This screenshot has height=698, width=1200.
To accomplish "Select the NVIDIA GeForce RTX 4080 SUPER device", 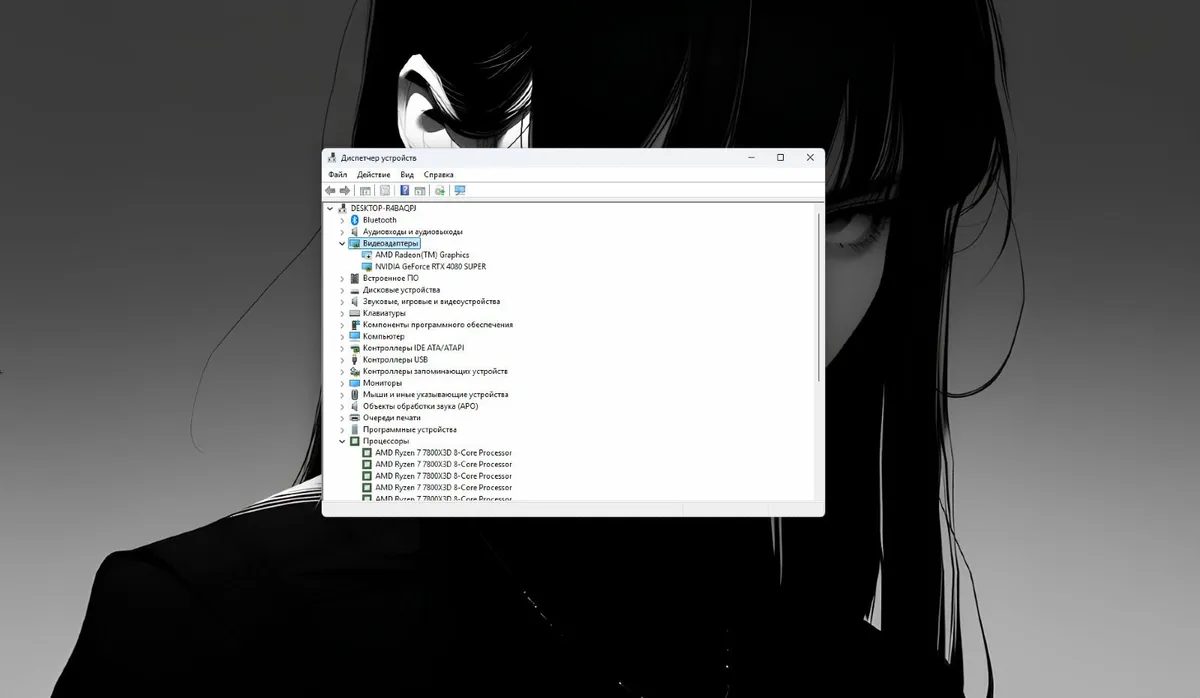I will [430, 267].
